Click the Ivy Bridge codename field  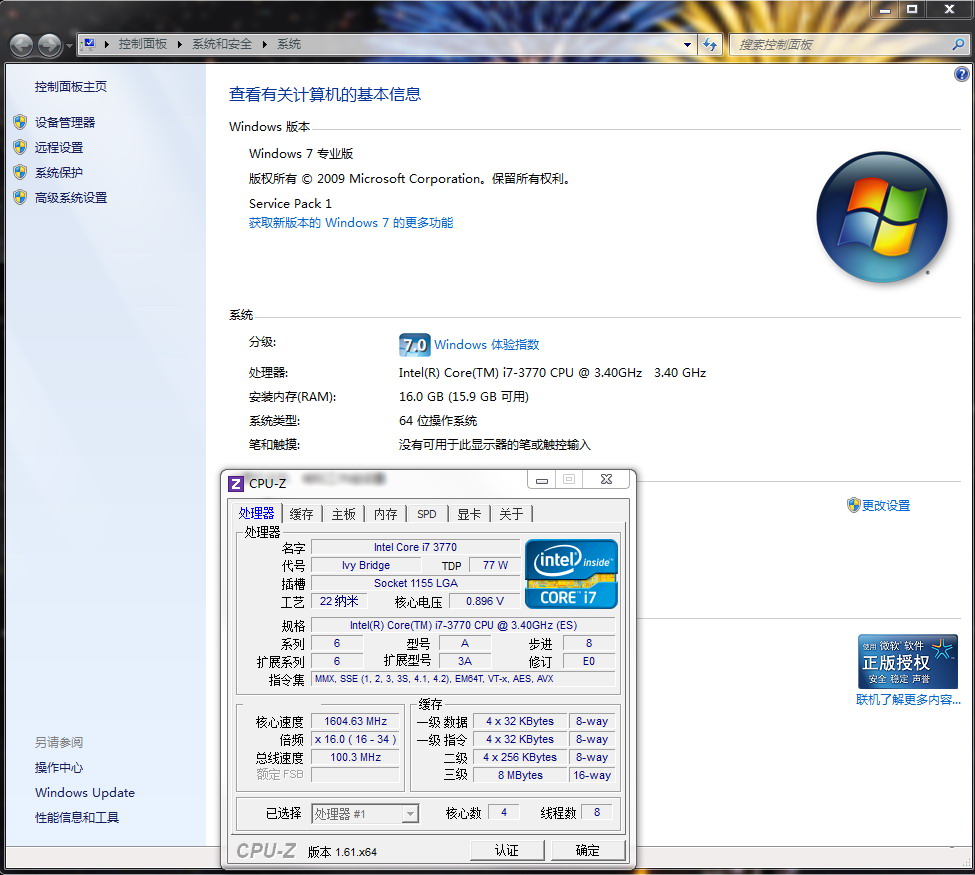point(366,565)
